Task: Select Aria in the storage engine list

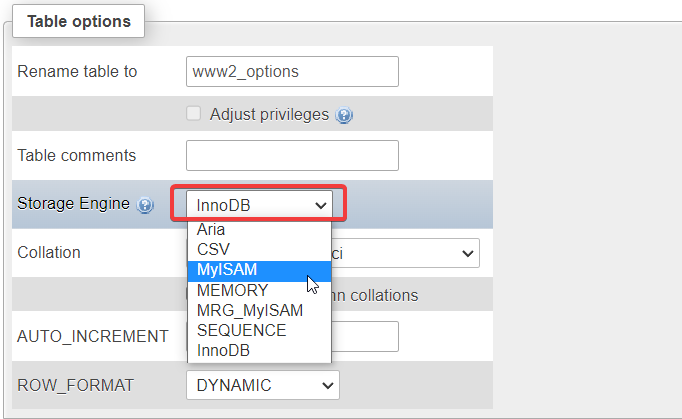Action: tap(259, 229)
